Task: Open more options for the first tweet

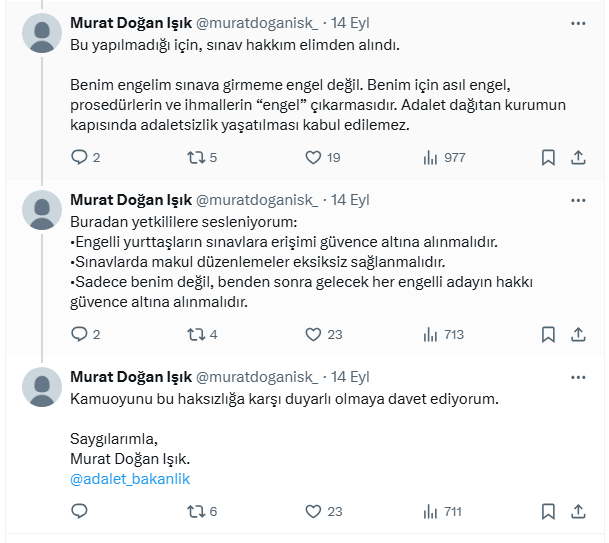Action: click(x=578, y=24)
